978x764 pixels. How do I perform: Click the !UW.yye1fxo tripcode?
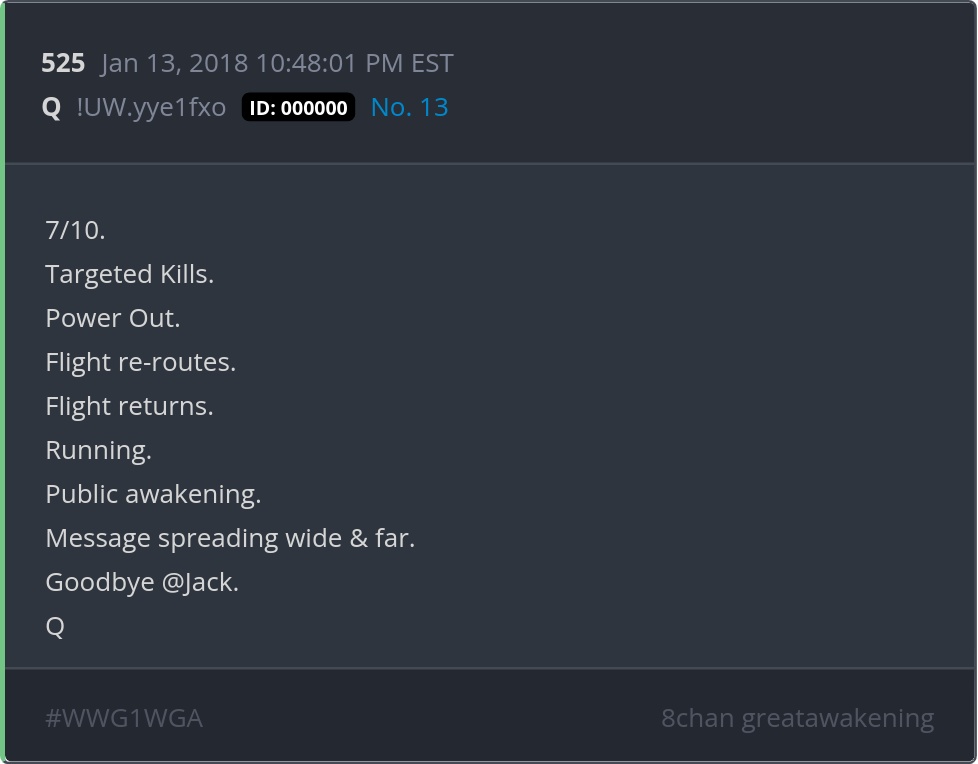[x=151, y=108]
